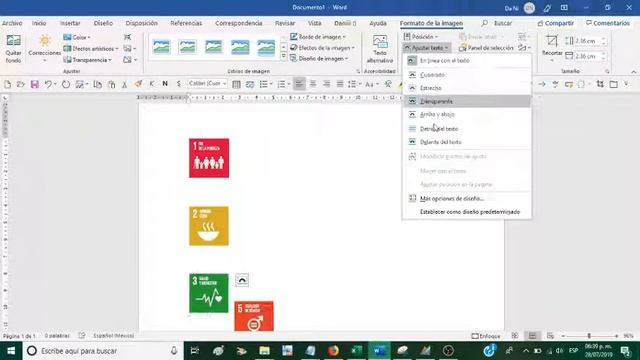Toggle bulleted list formatting
This screenshot has width=640, height=360.
point(264,84)
